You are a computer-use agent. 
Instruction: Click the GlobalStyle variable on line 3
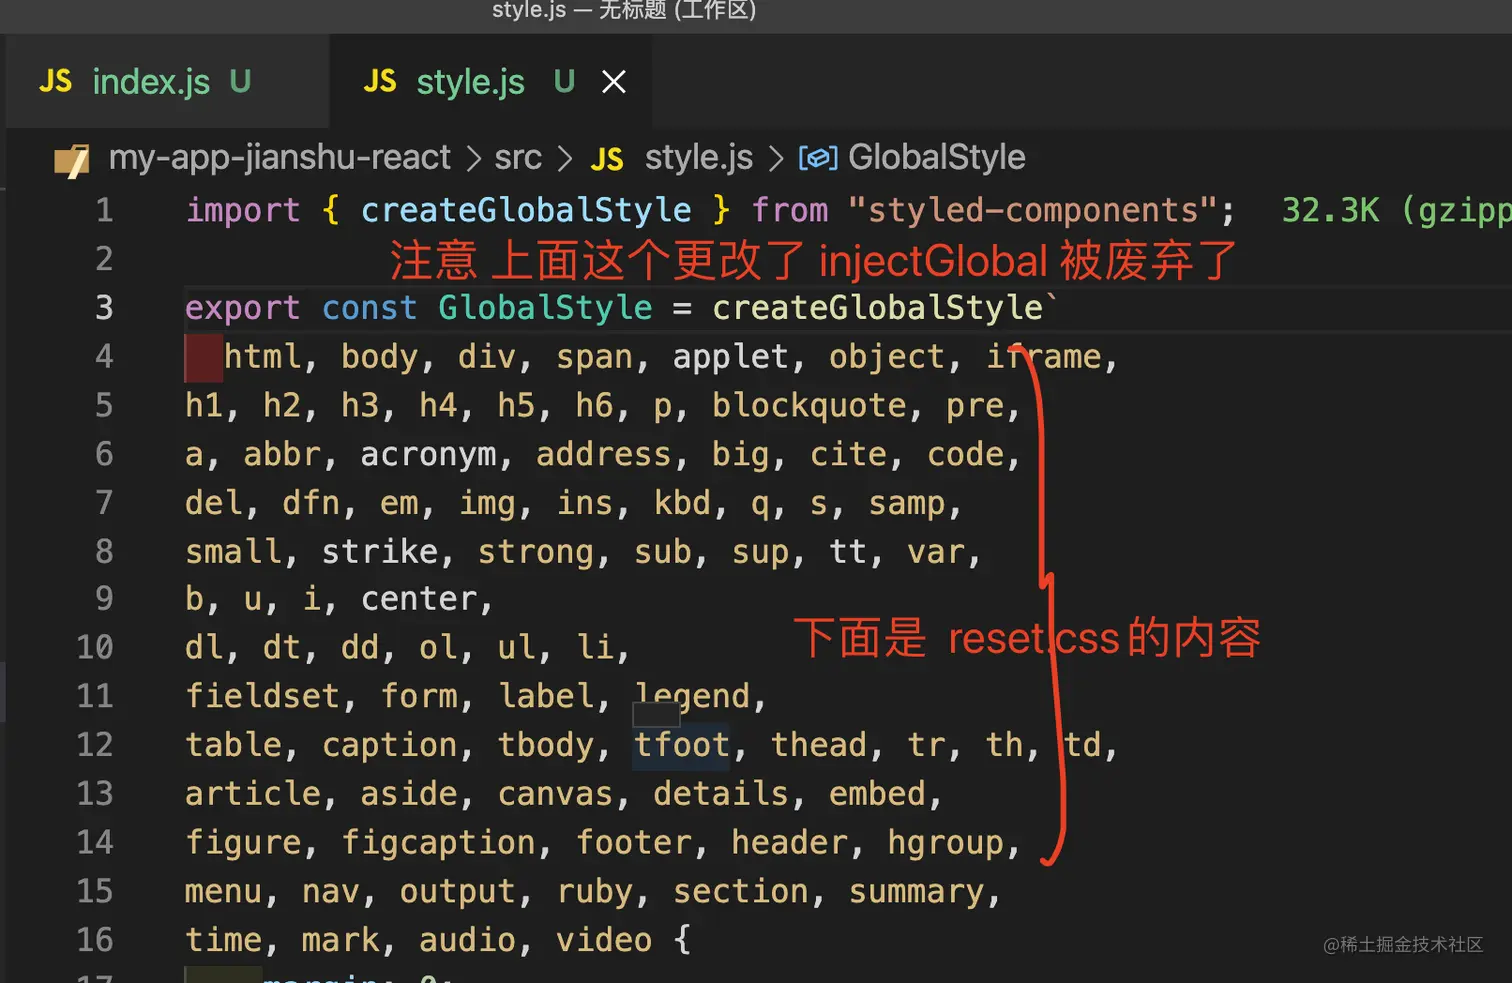[x=545, y=308]
